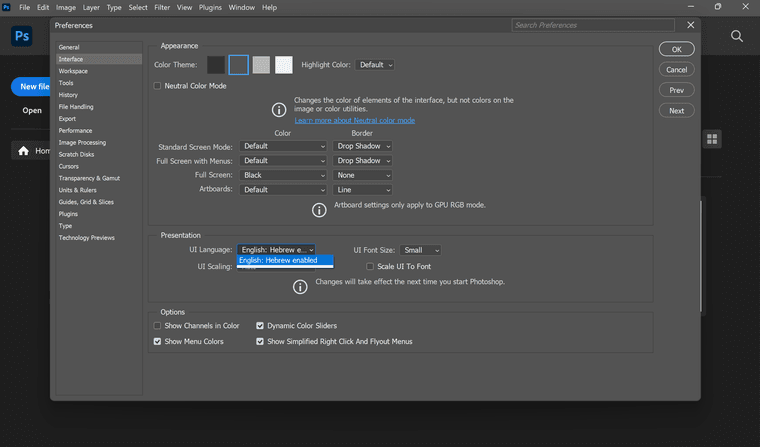Select the light gray color theme swatch

tap(261, 64)
